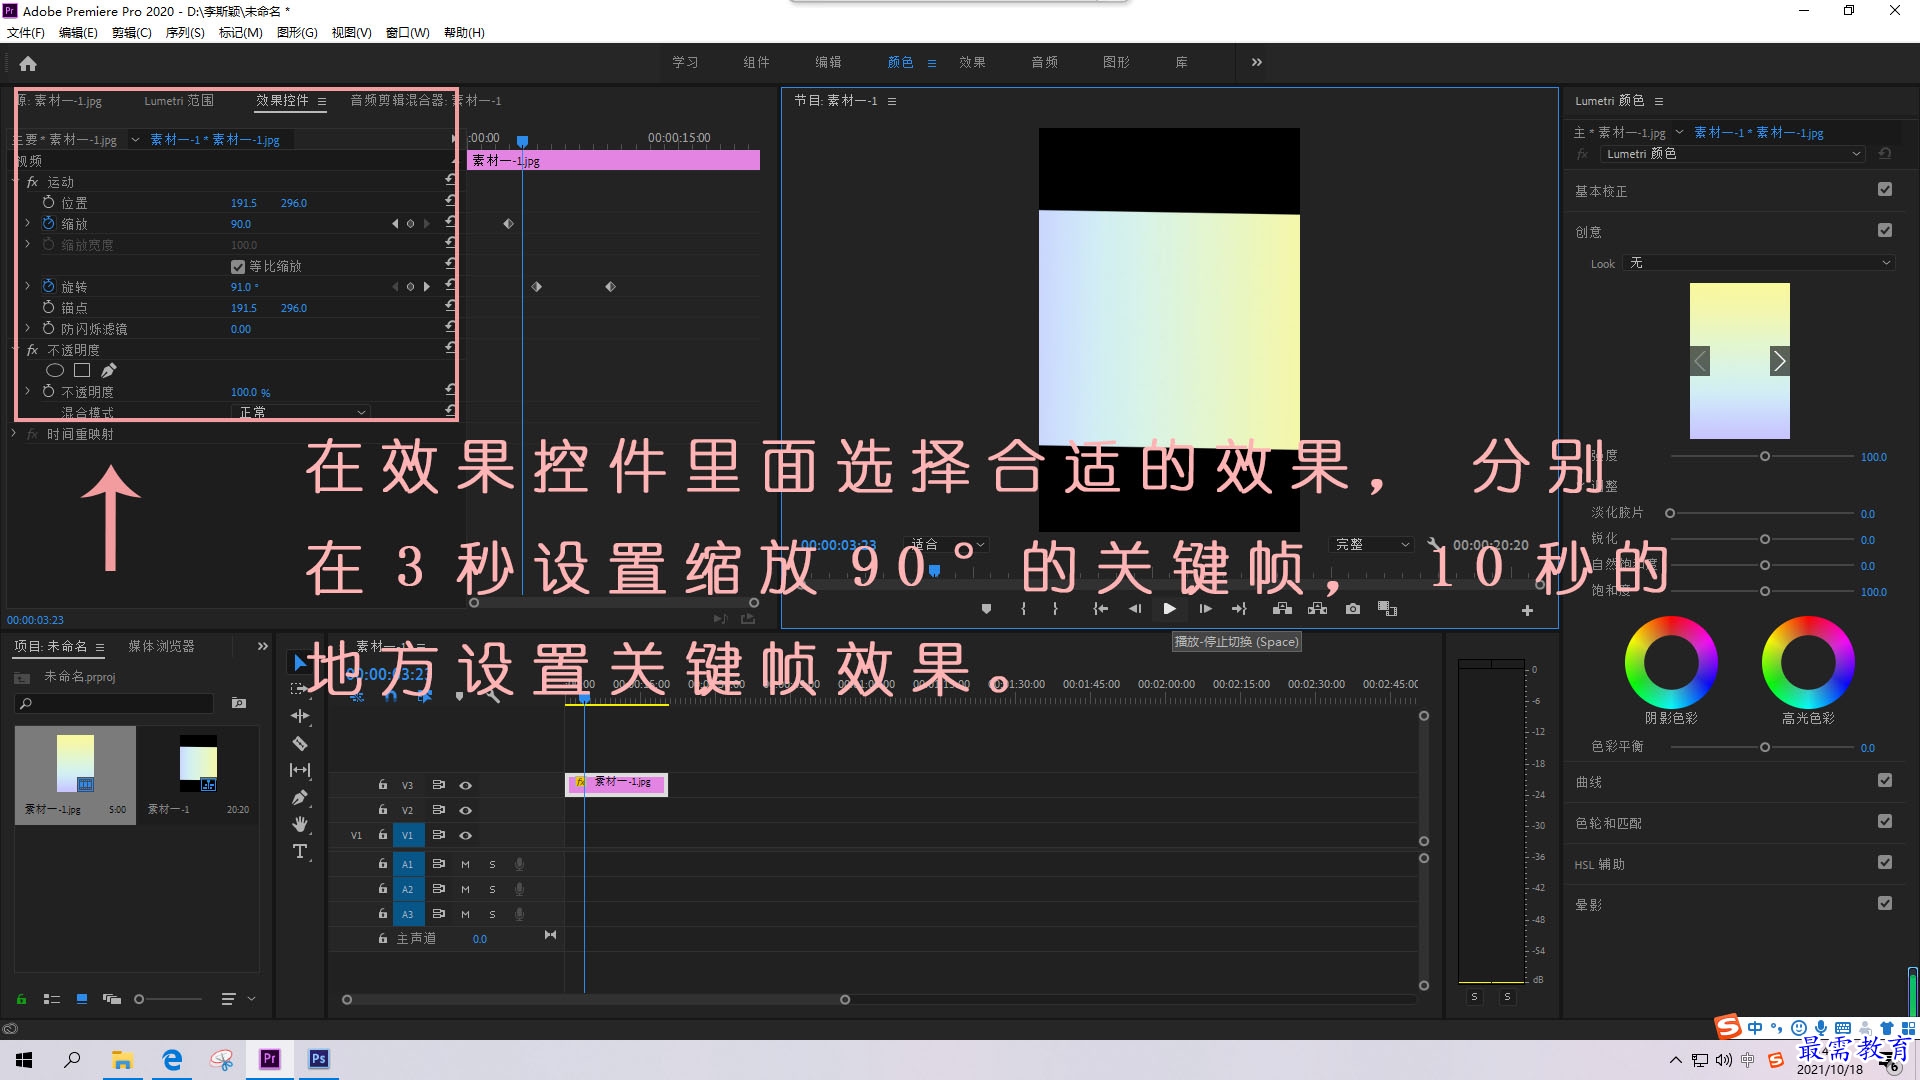Select the Ripple Edit tool
The width and height of the screenshot is (1920, 1080).
[x=299, y=716]
